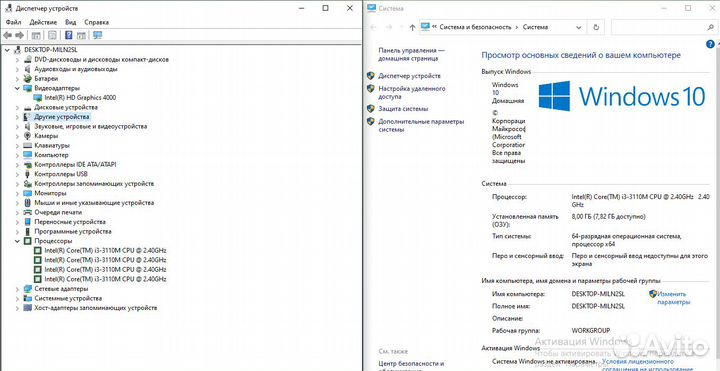720x371 pixels.
Task: Select the DVD drives category icon
Action: click(27, 60)
